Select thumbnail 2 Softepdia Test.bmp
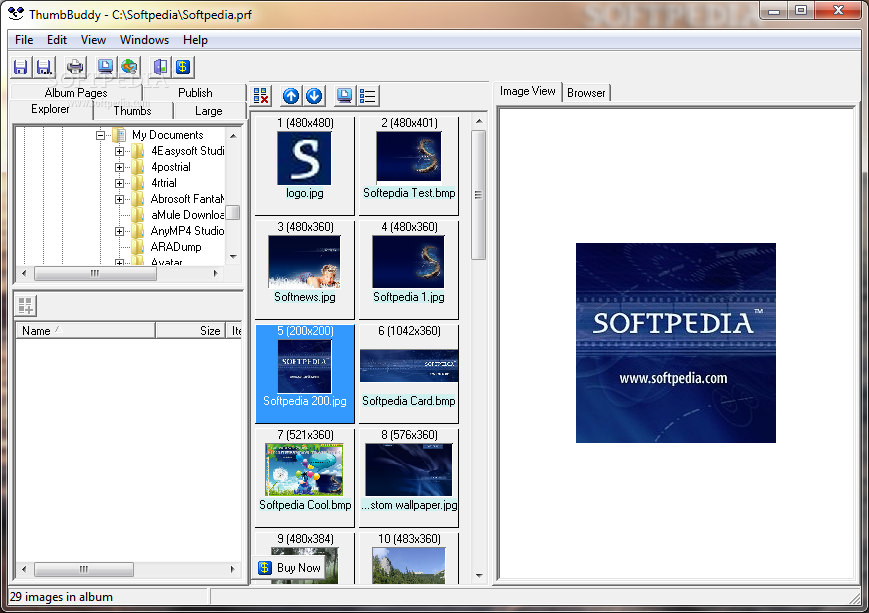This screenshot has width=869, height=613. (409, 164)
